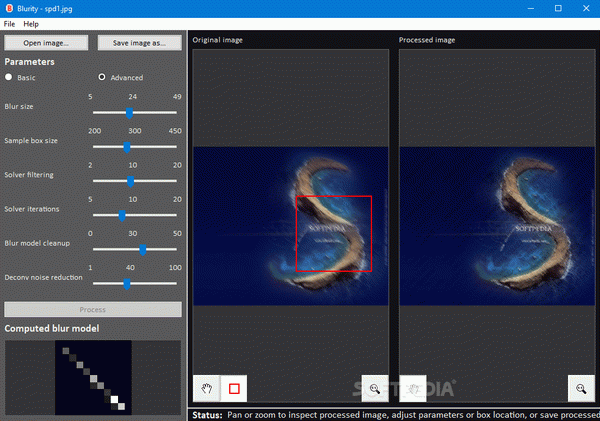Screen dimensions: 600x421
Task: Click the 'Computed blur model' heading
Action: click(52, 328)
